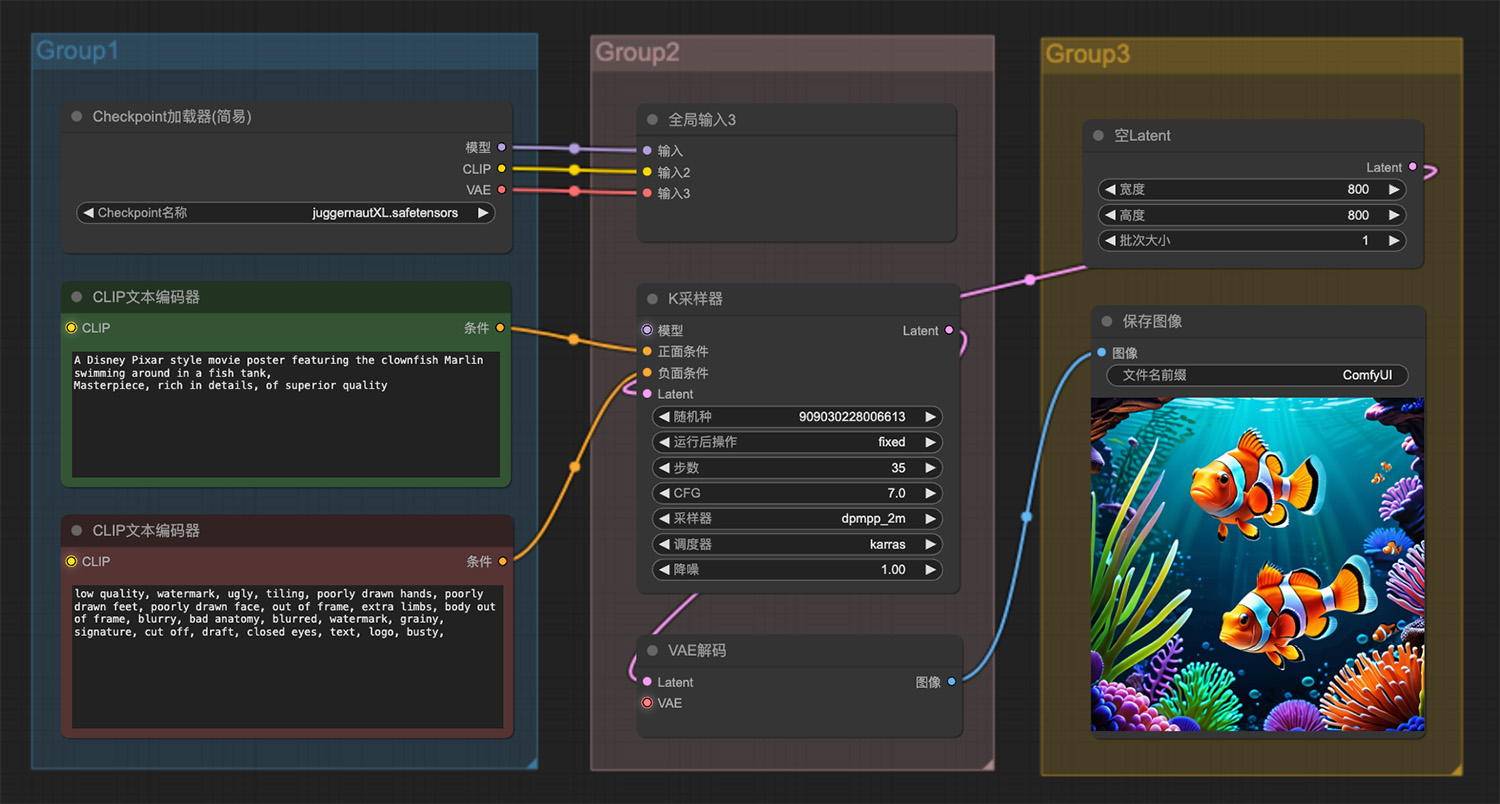Screen dimensions: 1500x804
Task: Click 条件 output port of negative prompt node
Action: point(502,562)
